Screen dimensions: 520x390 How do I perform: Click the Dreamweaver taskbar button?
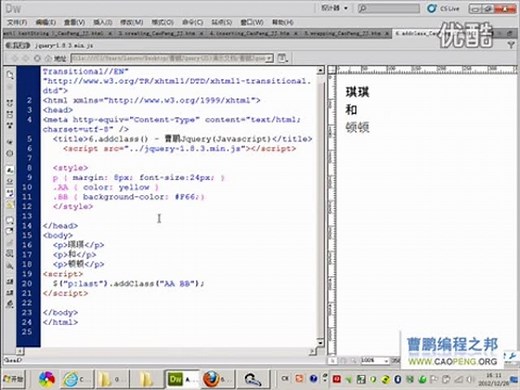(x=182, y=379)
